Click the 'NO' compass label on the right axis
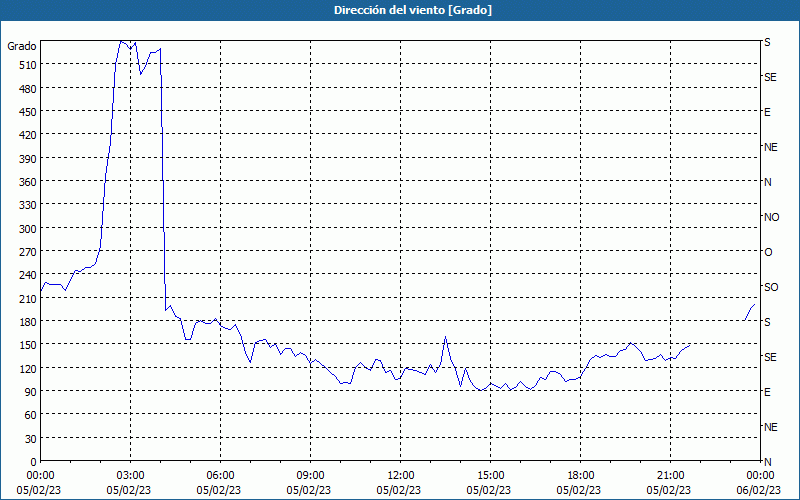The height and width of the screenshot is (500, 800). pyautogui.click(x=772, y=217)
